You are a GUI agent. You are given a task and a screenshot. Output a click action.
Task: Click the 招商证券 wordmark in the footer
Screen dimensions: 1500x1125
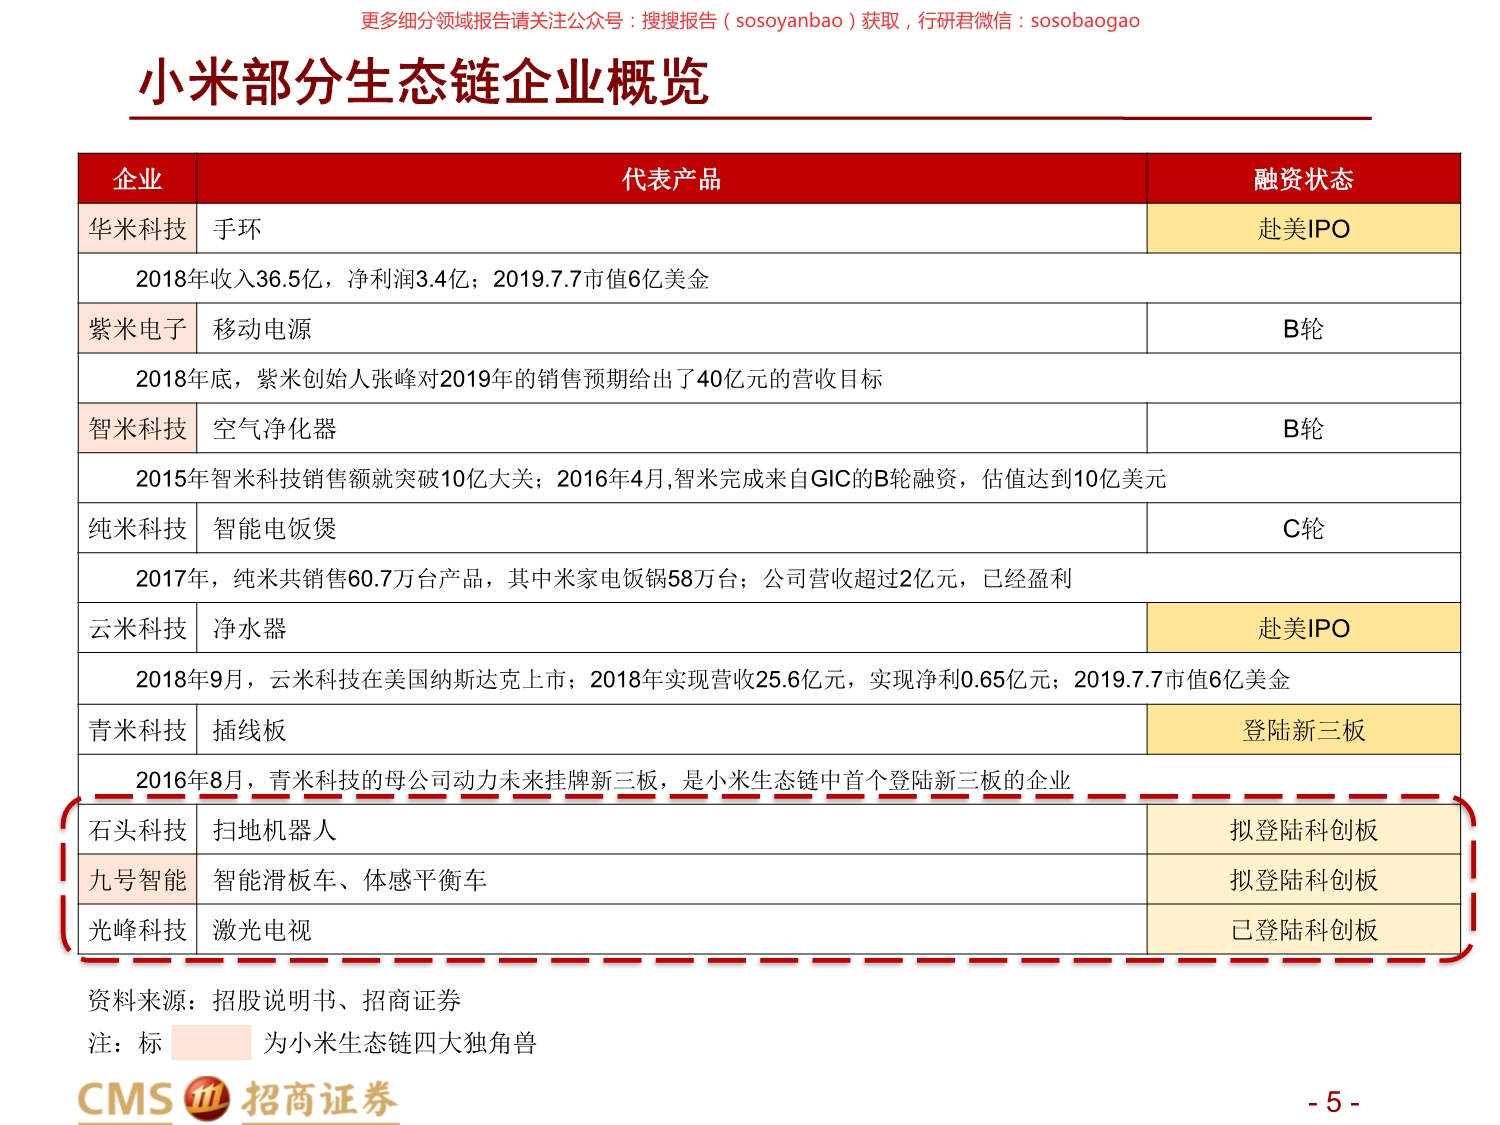click(x=319, y=1099)
